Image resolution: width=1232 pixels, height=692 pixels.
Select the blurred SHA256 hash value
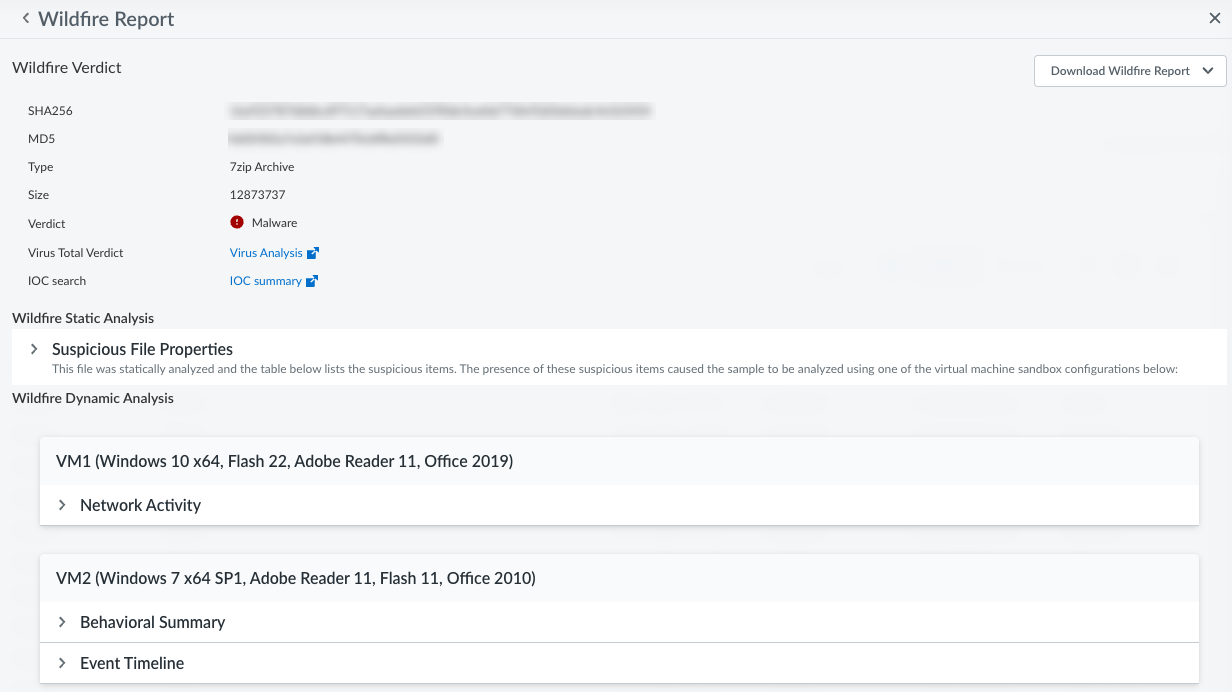point(440,111)
